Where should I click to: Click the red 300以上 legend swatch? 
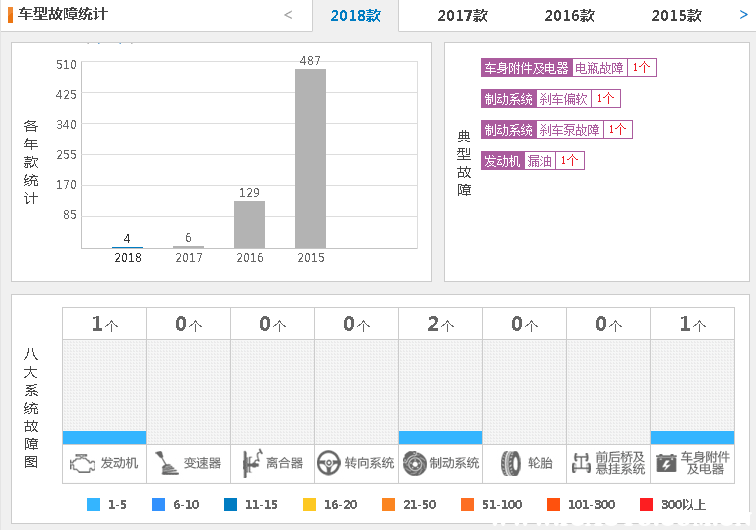tap(646, 505)
